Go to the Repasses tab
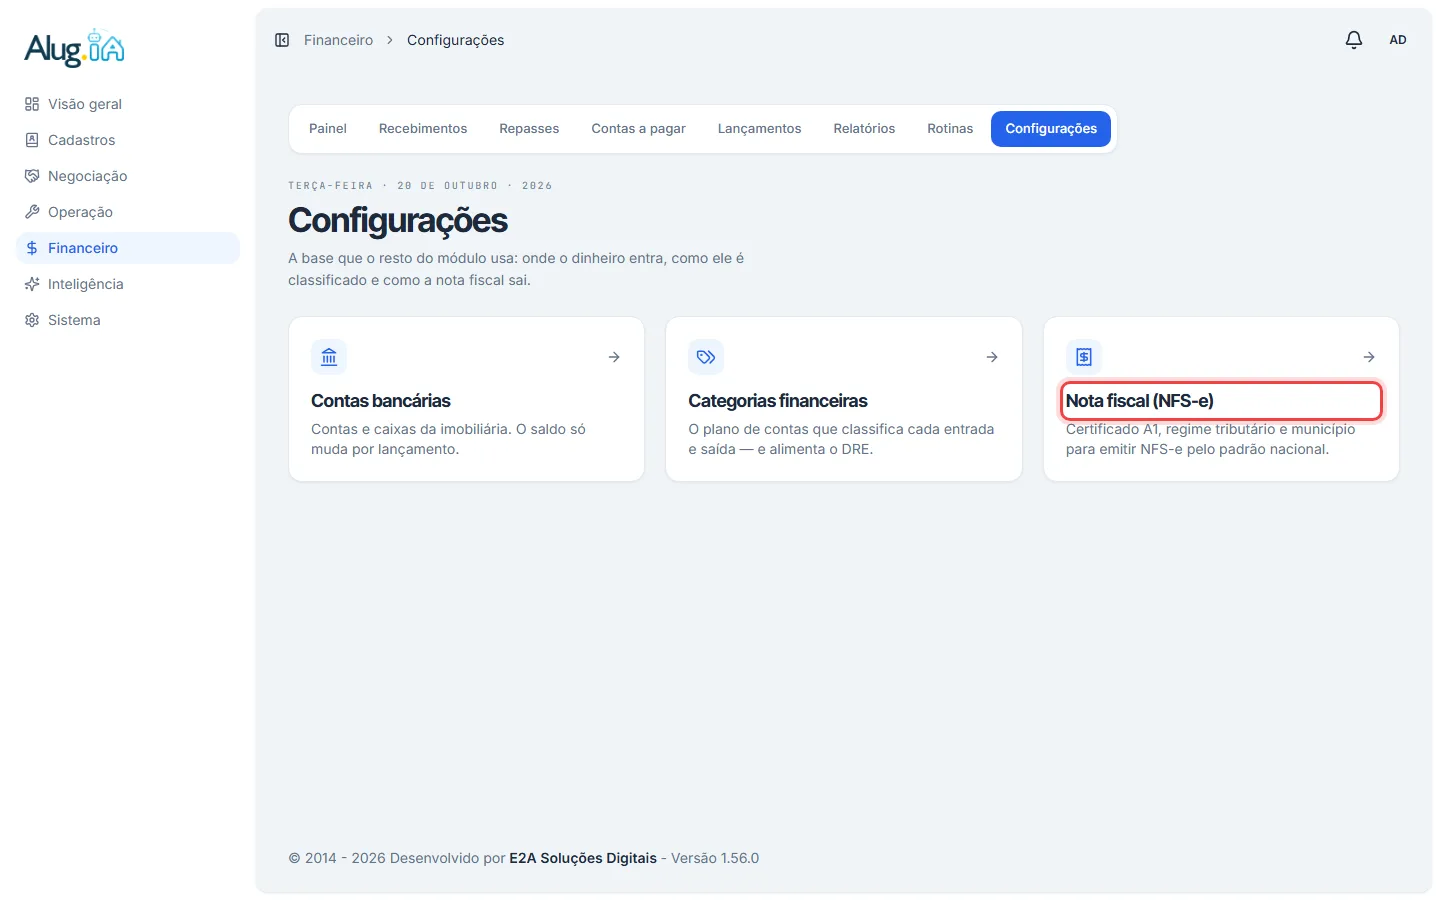 tap(529, 129)
